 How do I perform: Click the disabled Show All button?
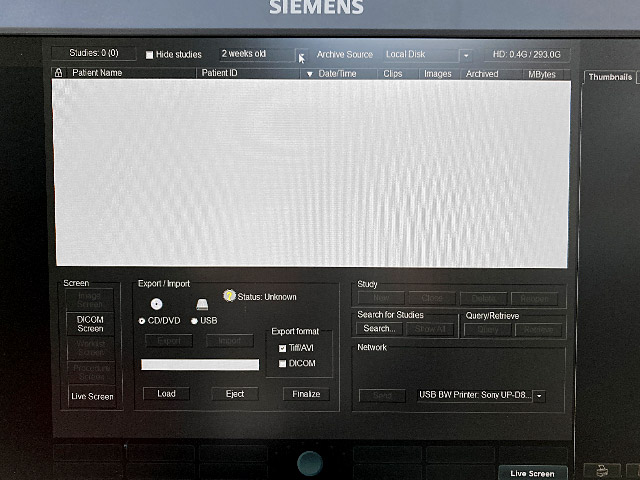click(x=430, y=329)
